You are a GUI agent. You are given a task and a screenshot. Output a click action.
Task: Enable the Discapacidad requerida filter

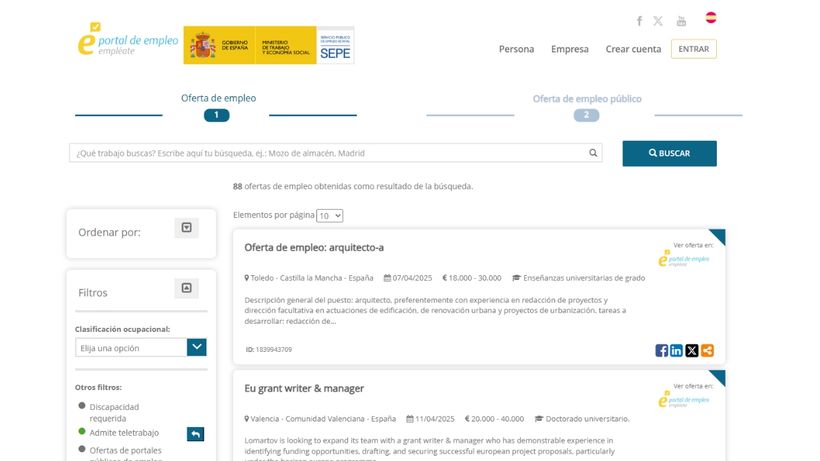click(82, 406)
